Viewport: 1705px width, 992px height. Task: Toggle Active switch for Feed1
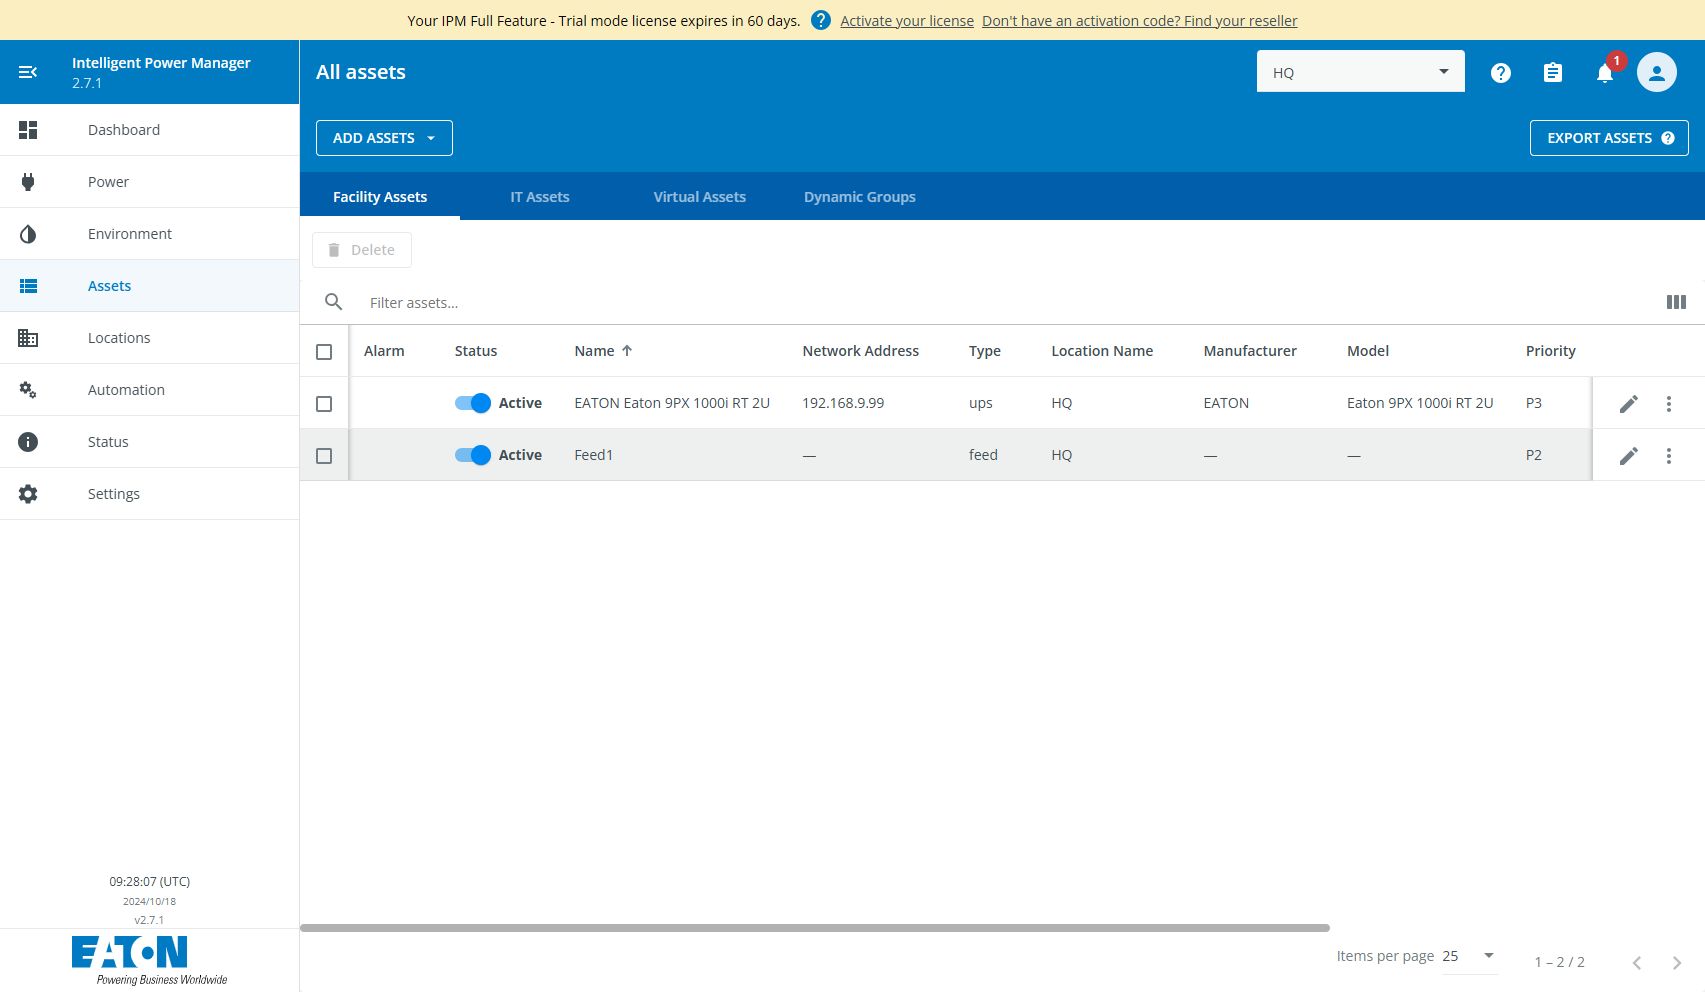[x=473, y=455]
